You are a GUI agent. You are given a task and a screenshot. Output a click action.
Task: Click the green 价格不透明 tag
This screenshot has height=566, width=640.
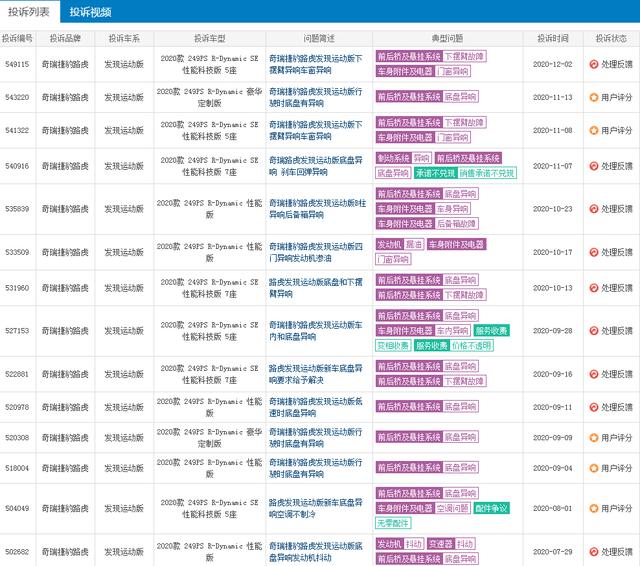472,346
